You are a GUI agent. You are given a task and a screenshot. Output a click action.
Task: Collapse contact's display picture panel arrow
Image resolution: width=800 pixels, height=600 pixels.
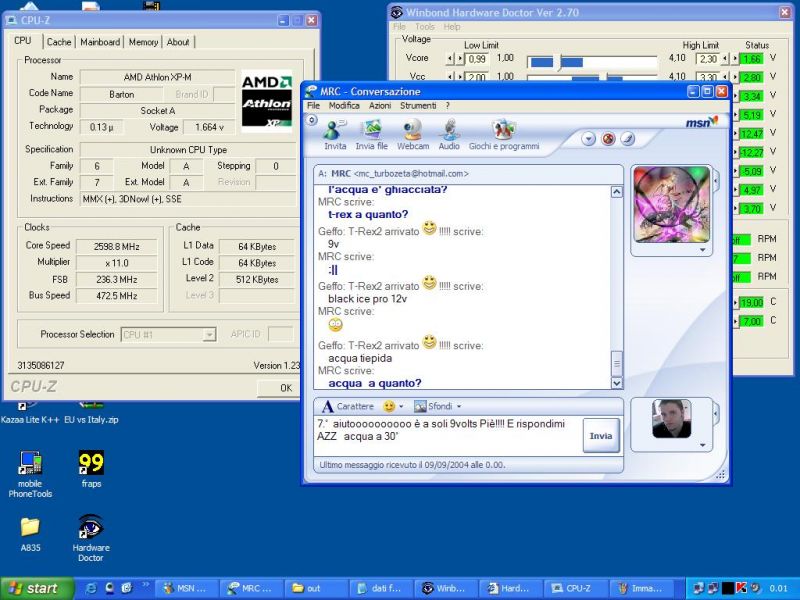tap(716, 180)
